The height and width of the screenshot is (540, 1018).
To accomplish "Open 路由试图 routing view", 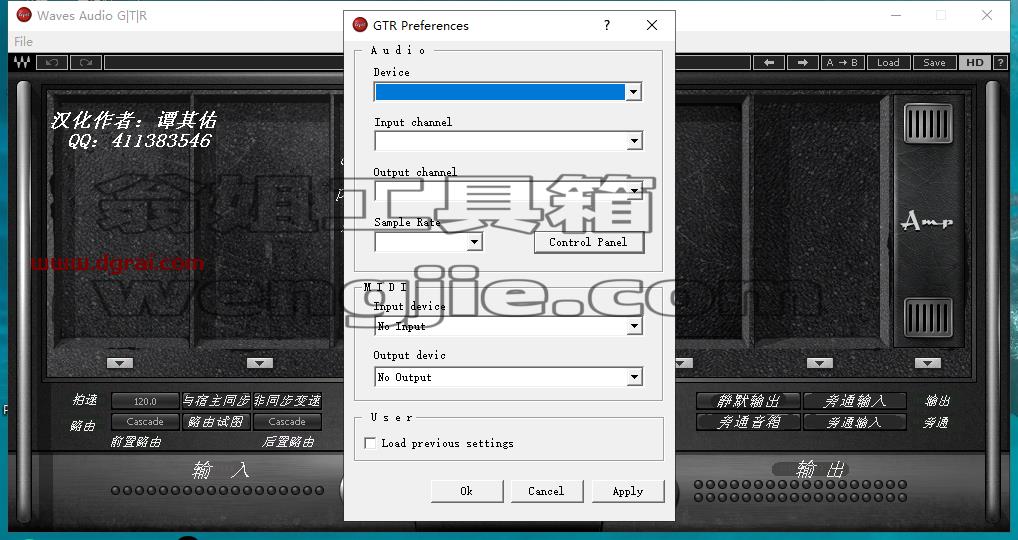I will pyautogui.click(x=216, y=422).
